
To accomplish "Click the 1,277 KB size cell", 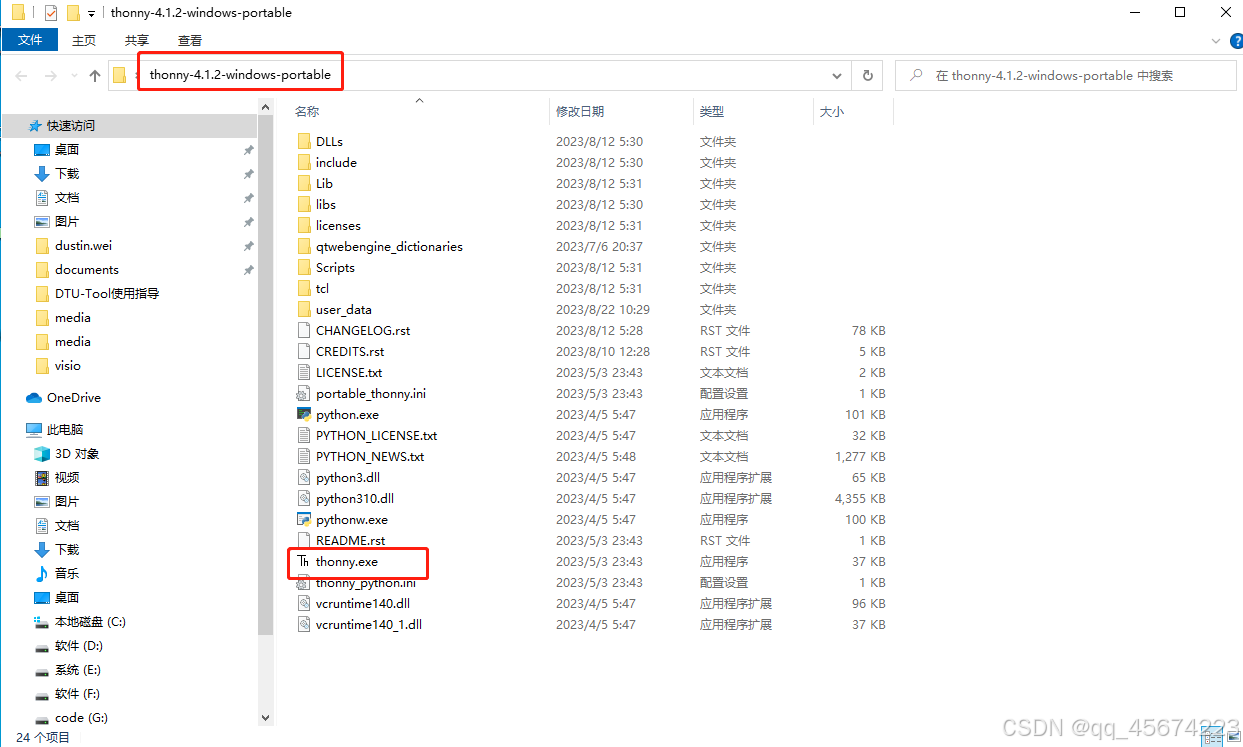I will coord(860,456).
